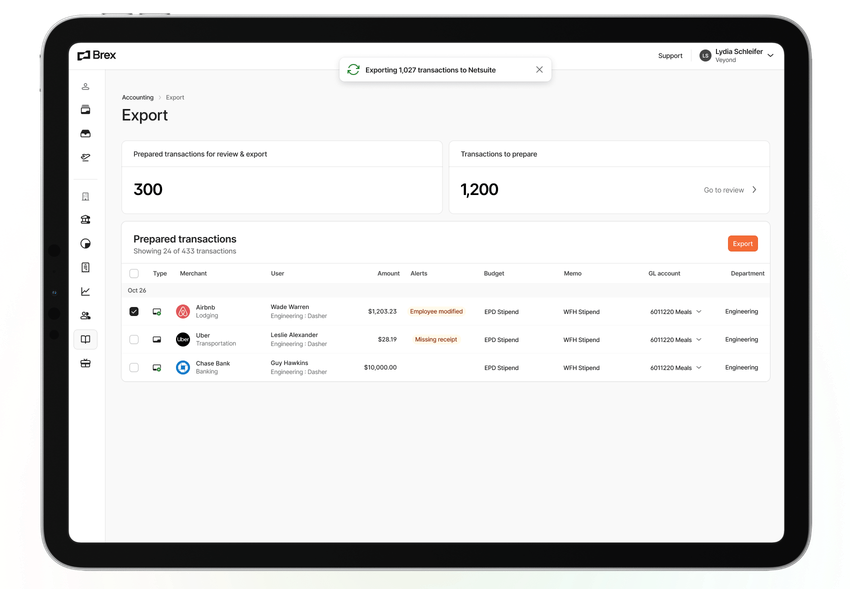Click the Employee modified alert badge
This screenshot has height=589, width=850.
tap(436, 312)
